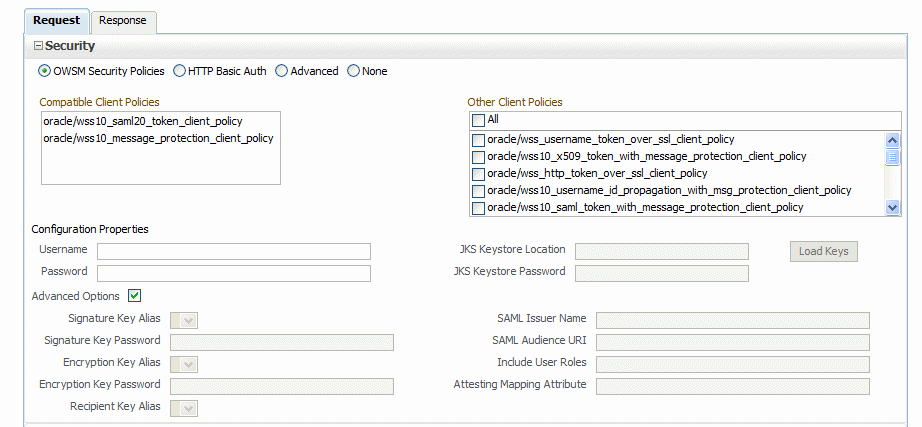Image resolution: width=922 pixels, height=427 pixels.
Task: Uncheck the Advanced Options checkbox
Action: (135, 296)
